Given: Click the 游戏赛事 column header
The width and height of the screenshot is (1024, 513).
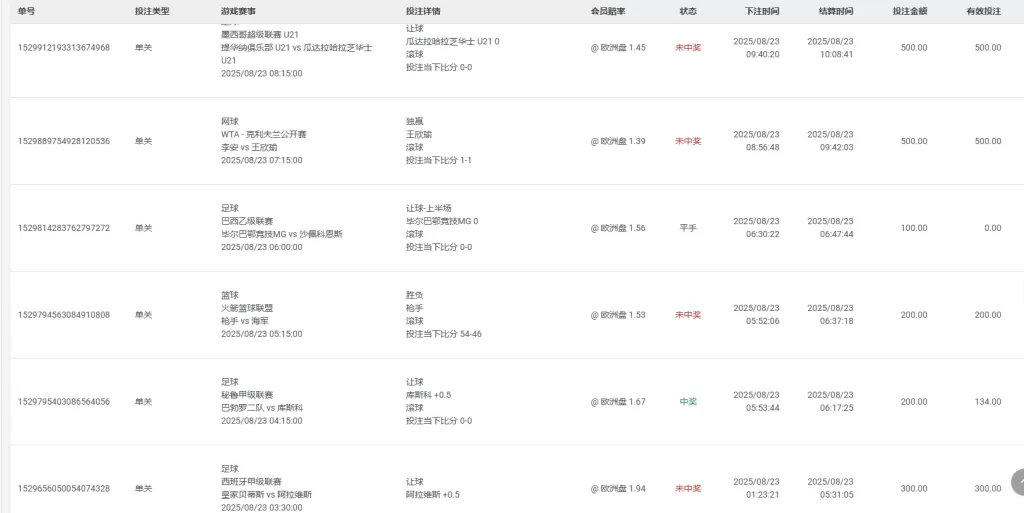Looking at the screenshot, I should coord(238,11).
